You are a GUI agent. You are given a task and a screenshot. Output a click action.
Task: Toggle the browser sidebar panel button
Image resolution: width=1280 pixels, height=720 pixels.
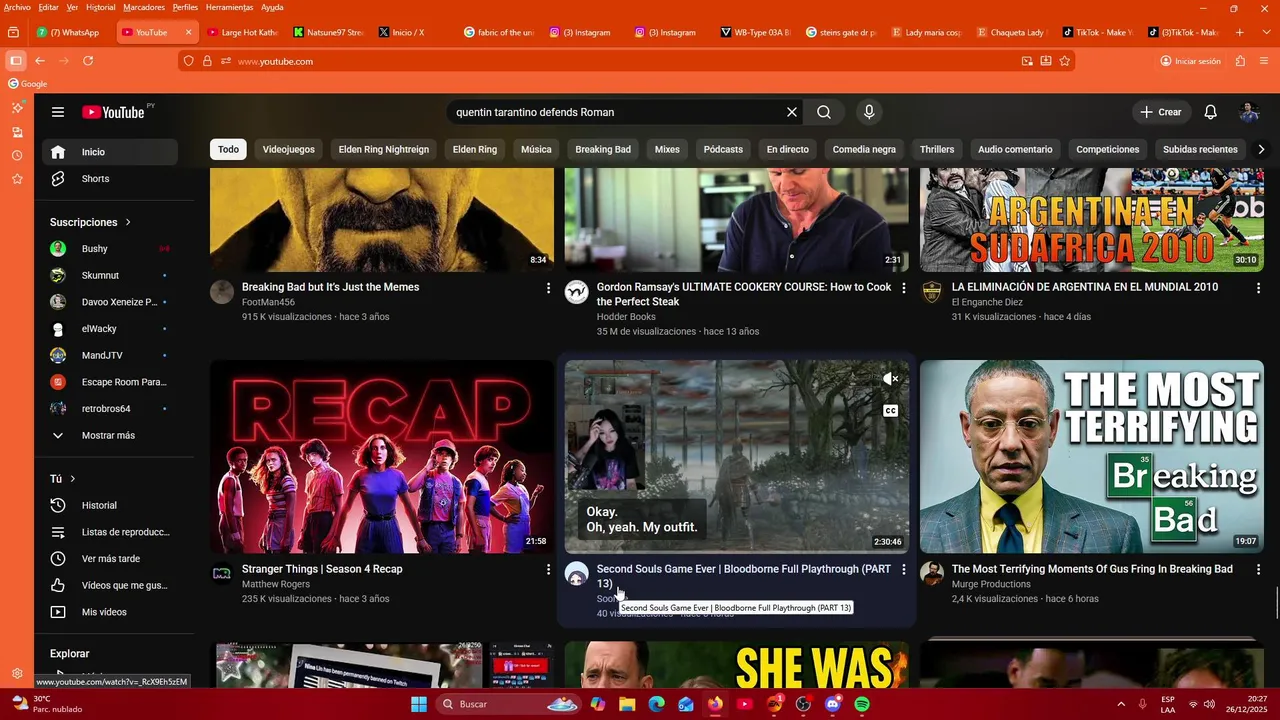point(15,61)
